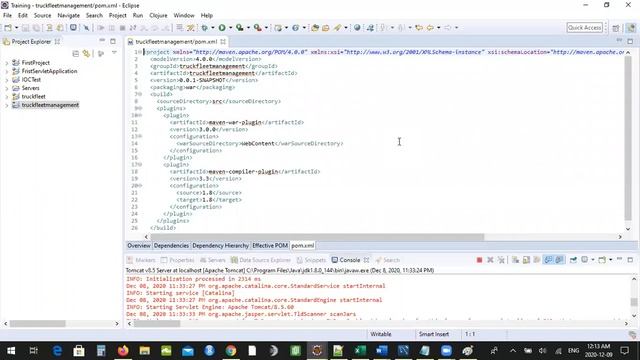Image resolution: width=640 pixels, height=360 pixels.
Task: Click Remove Launch X icon in Console
Action: pyautogui.click(x=490, y=260)
